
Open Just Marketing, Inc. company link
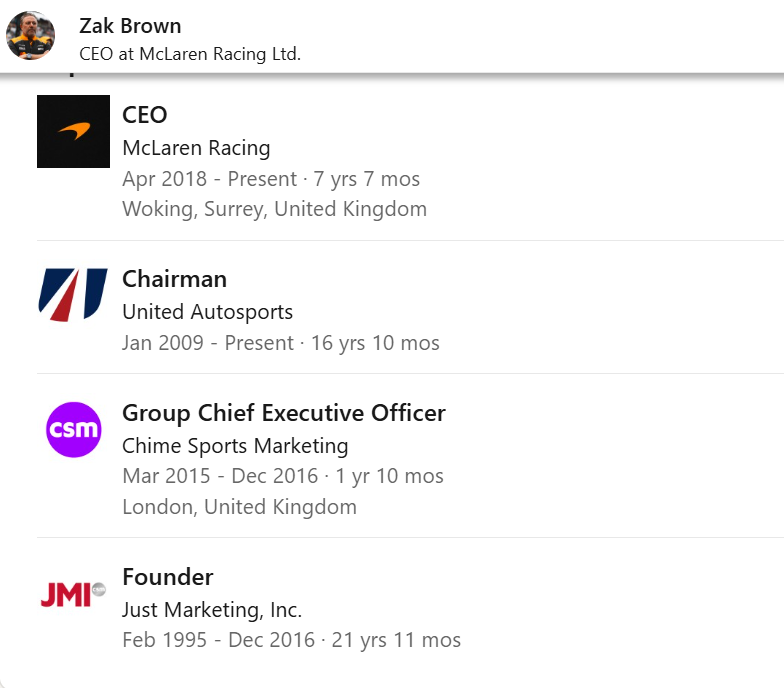(212, 610)
